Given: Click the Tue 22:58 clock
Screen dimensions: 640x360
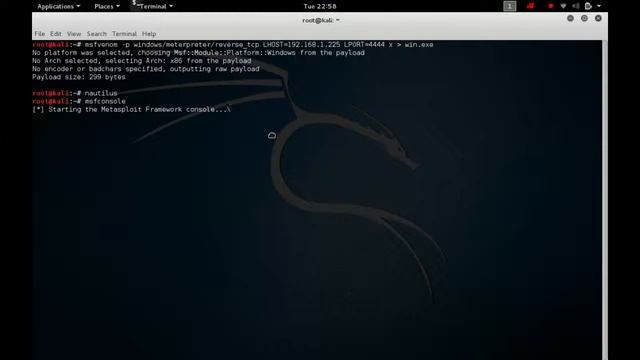Looking at the screenshot, I should (x=320, y=7).
